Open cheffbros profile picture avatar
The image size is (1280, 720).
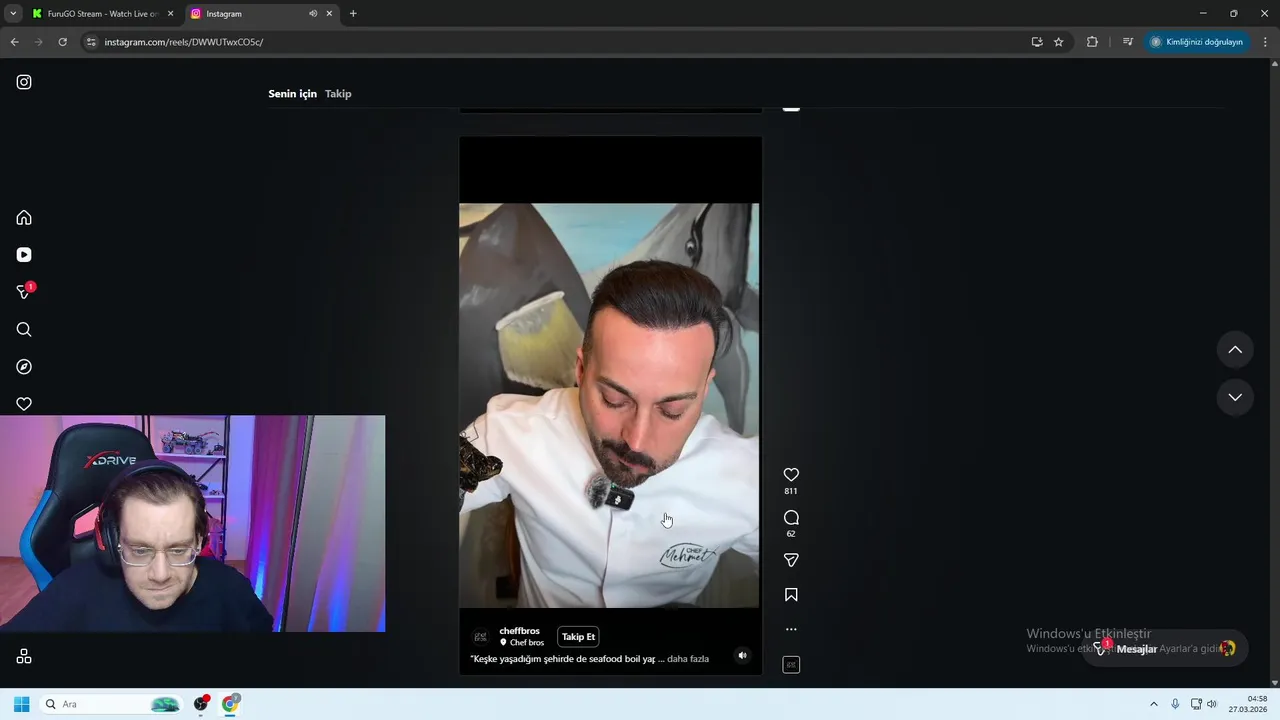480,637
